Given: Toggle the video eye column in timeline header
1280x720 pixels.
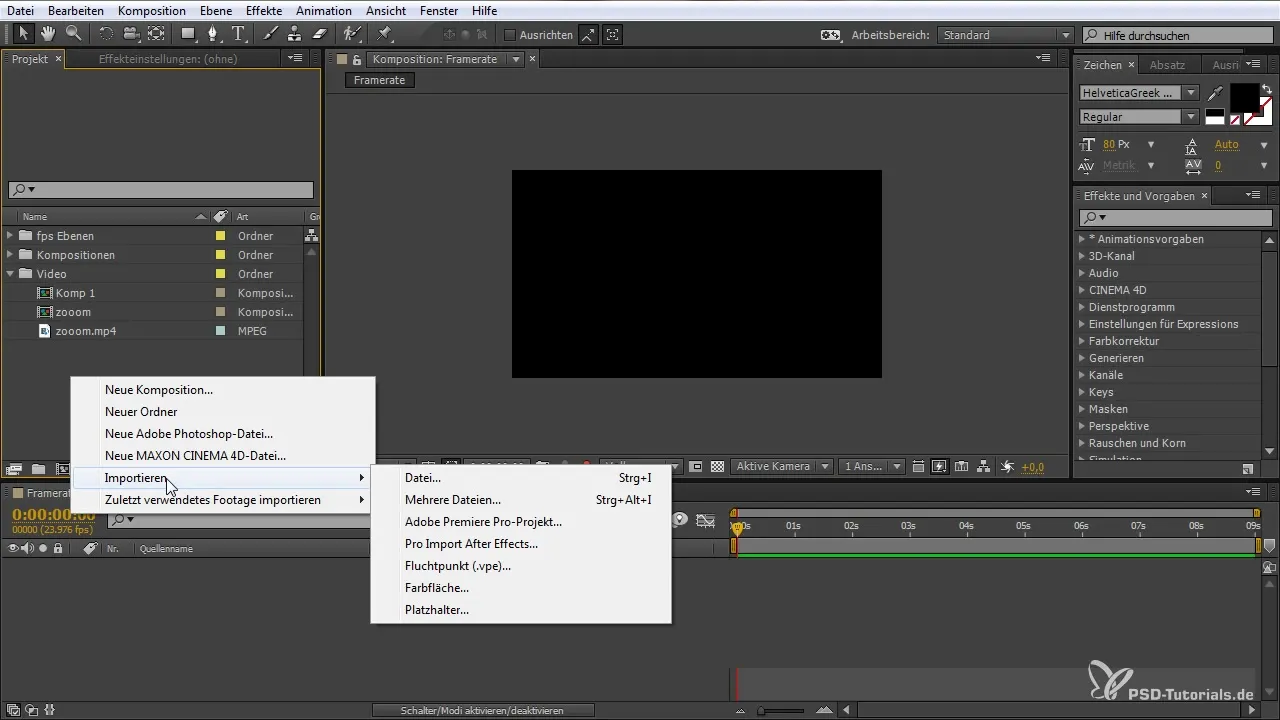Looking at the screenshot, I should [x=14, y=548].
